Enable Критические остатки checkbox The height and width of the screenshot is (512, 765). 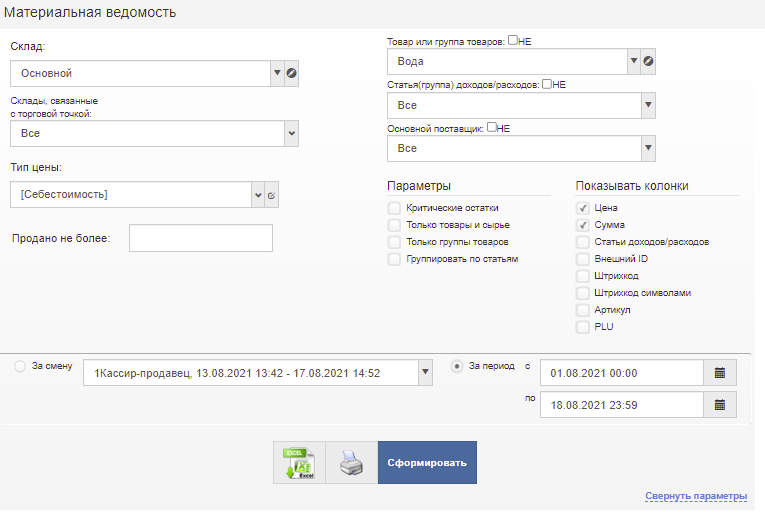point(394,208)
